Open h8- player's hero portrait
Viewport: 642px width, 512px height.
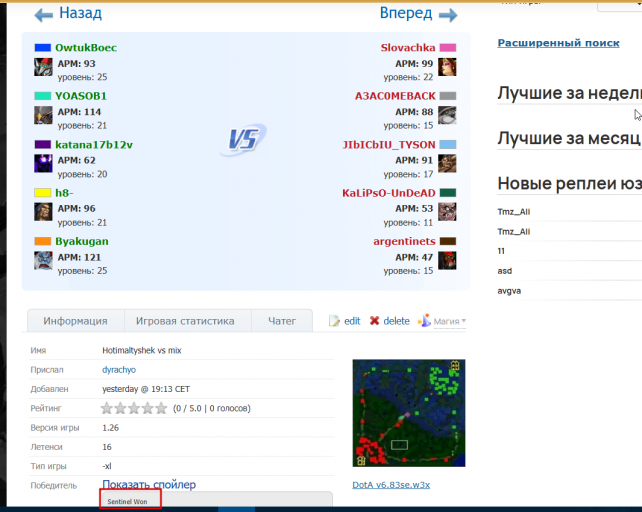tap(43, 212)
